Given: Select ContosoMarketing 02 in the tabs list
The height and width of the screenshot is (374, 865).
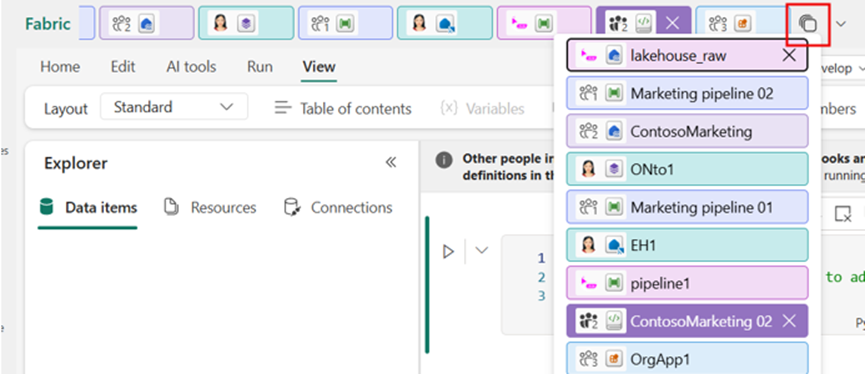Looking at the screenshot, I should tap(687, 321).
